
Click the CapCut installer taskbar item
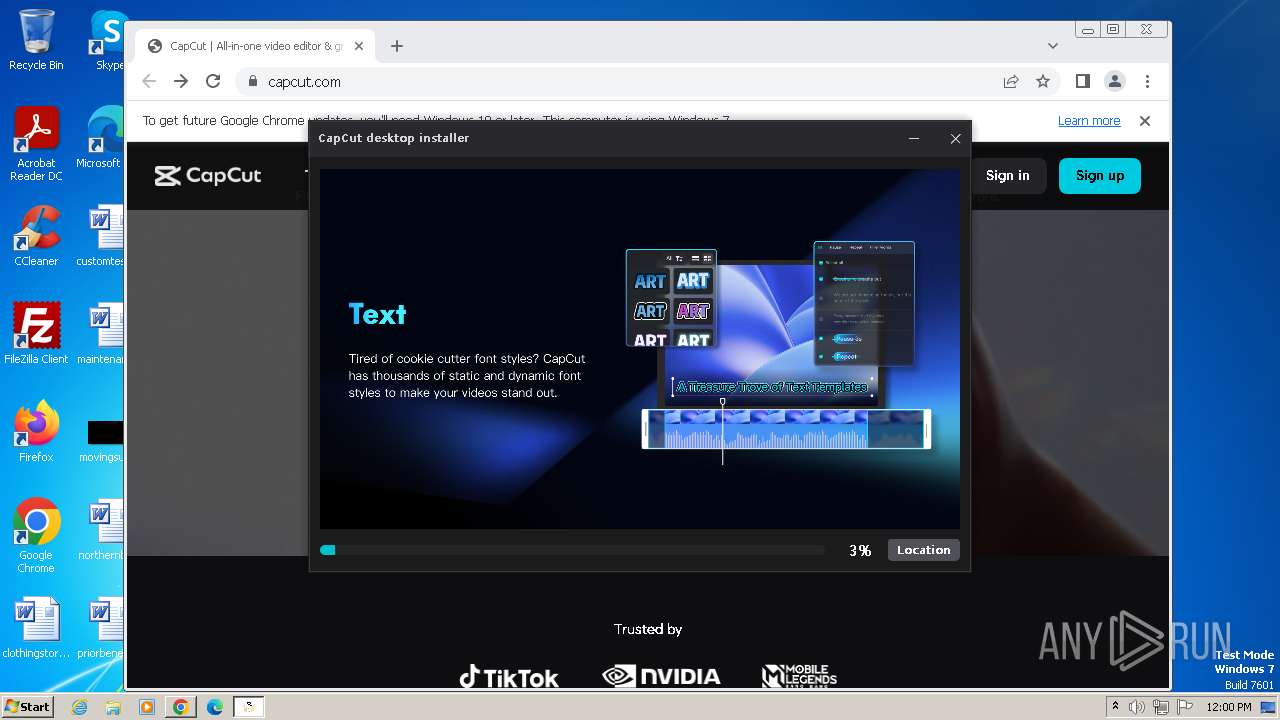pyautogui.click(x=249, y=707)
